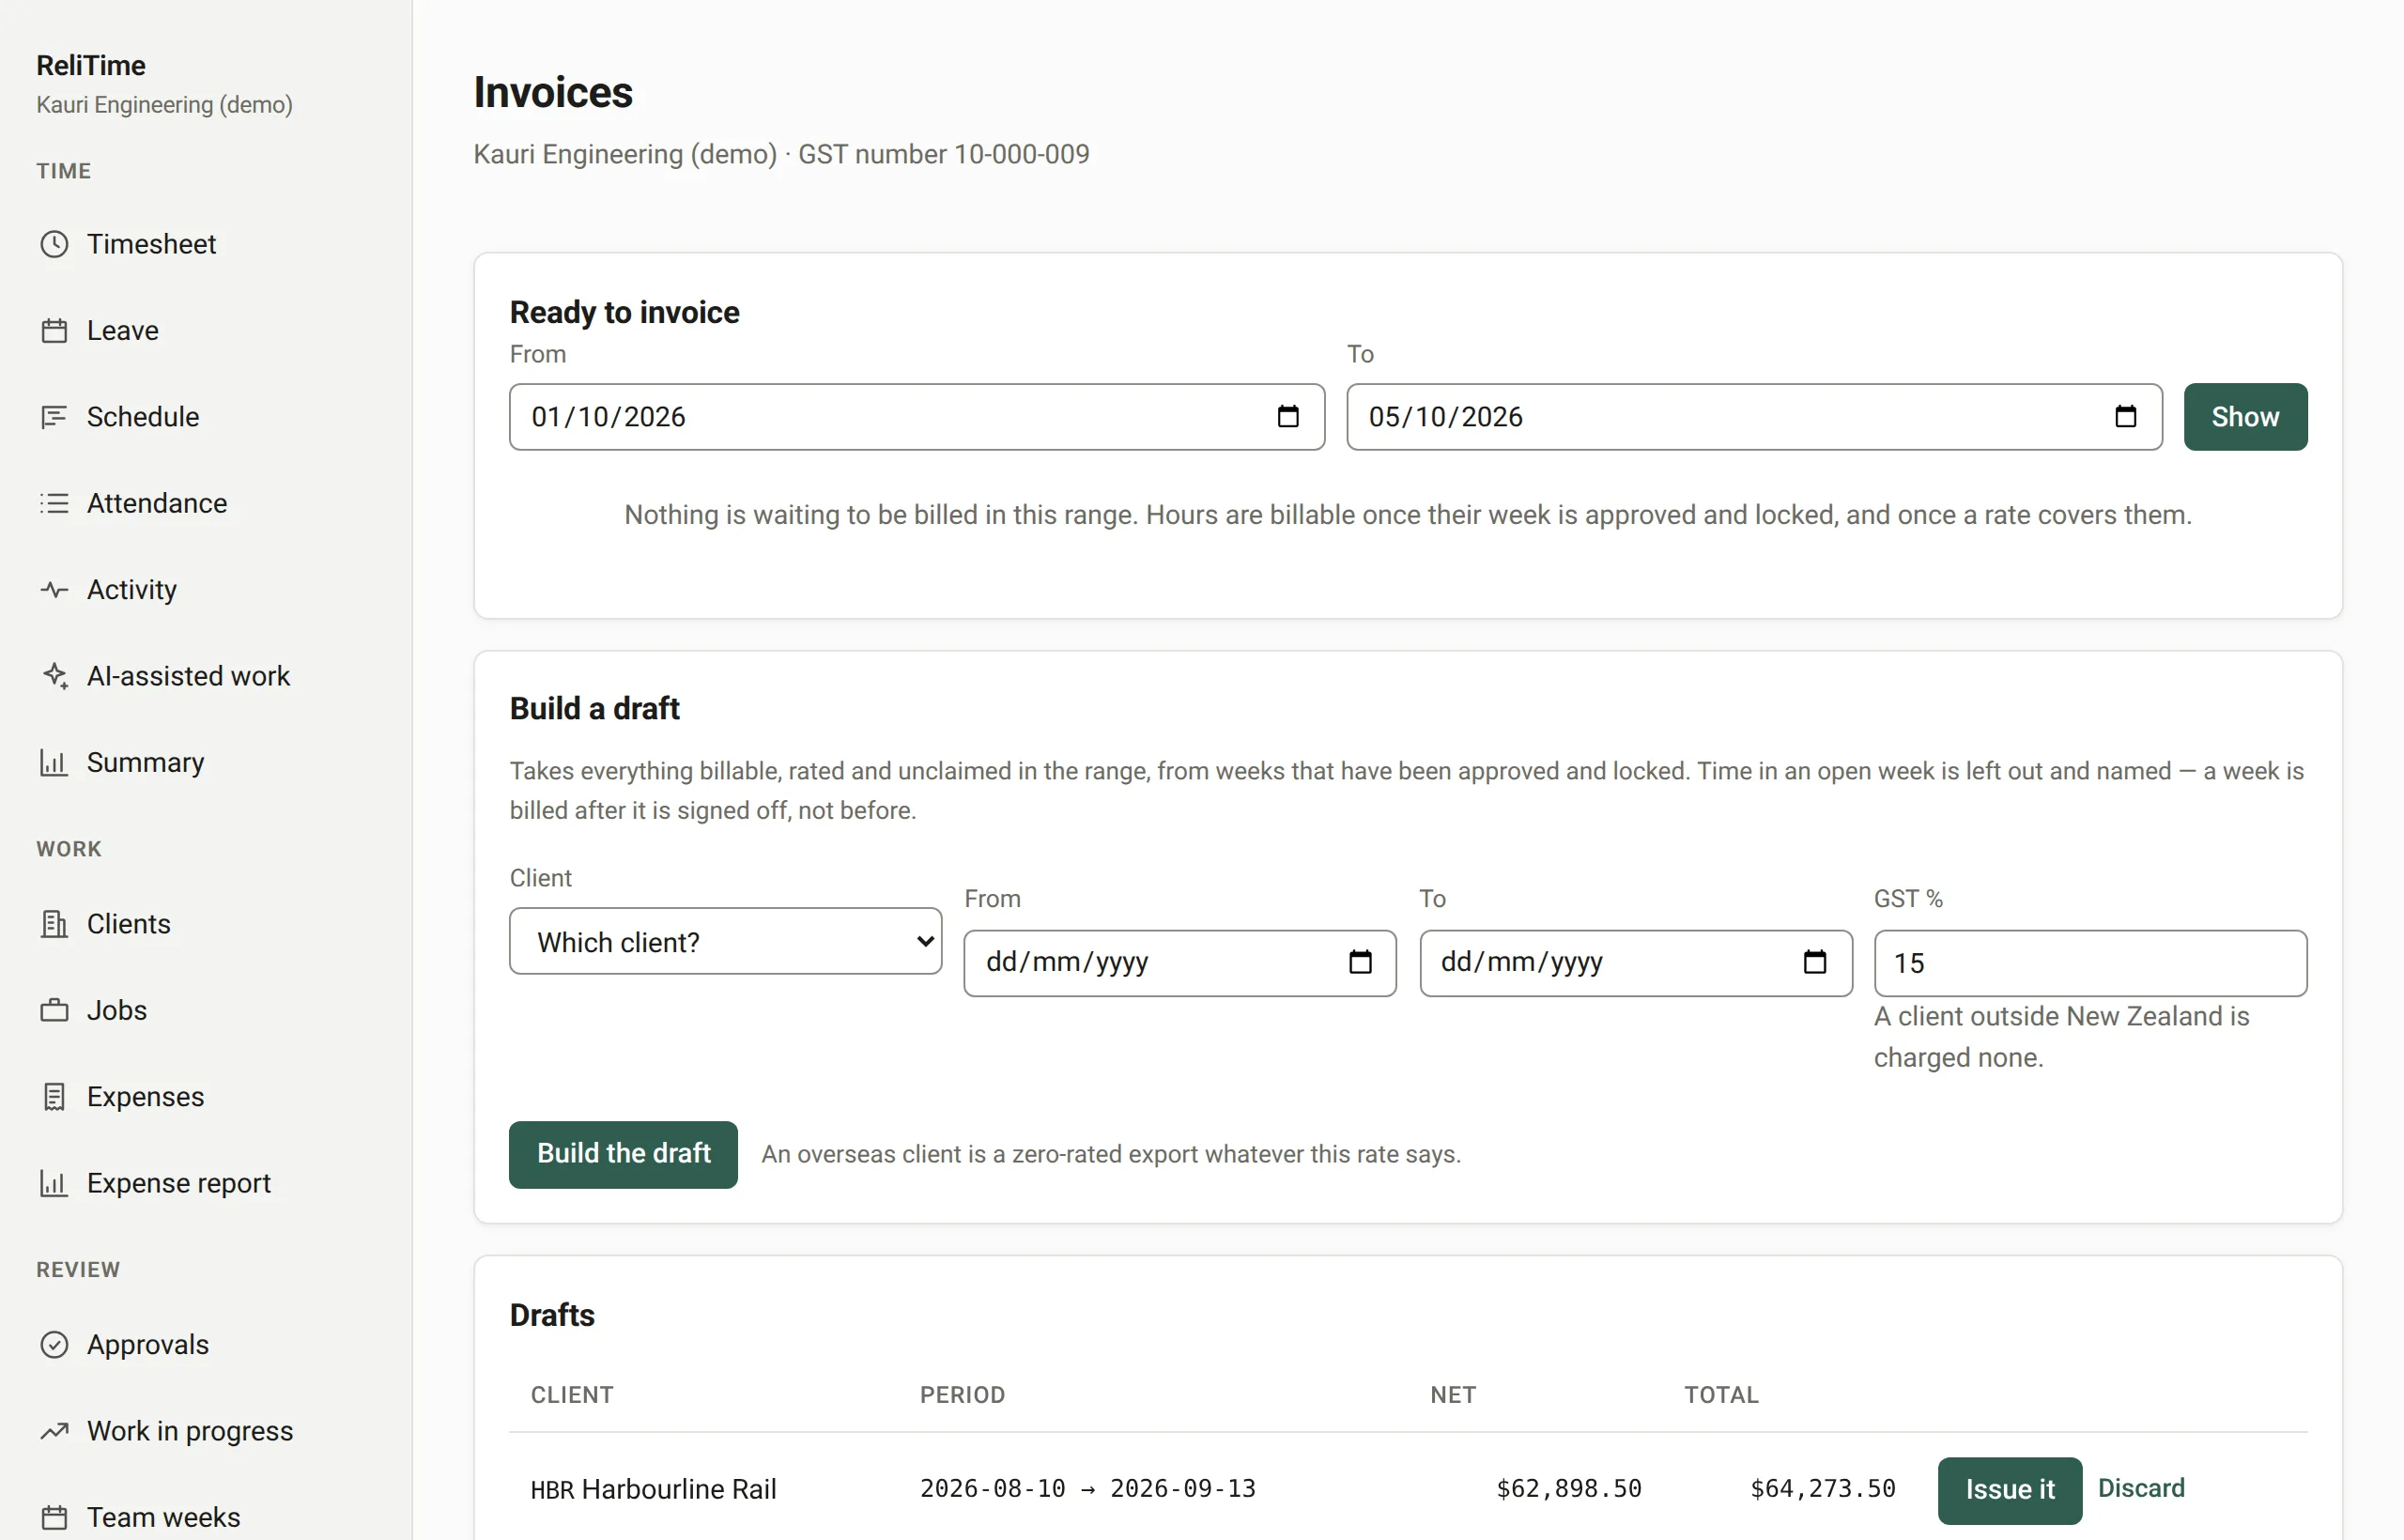This screenshot has height=1540, width=2404.
Task: Open calendar picker for draft To date
Action: tap(1815, 962)
